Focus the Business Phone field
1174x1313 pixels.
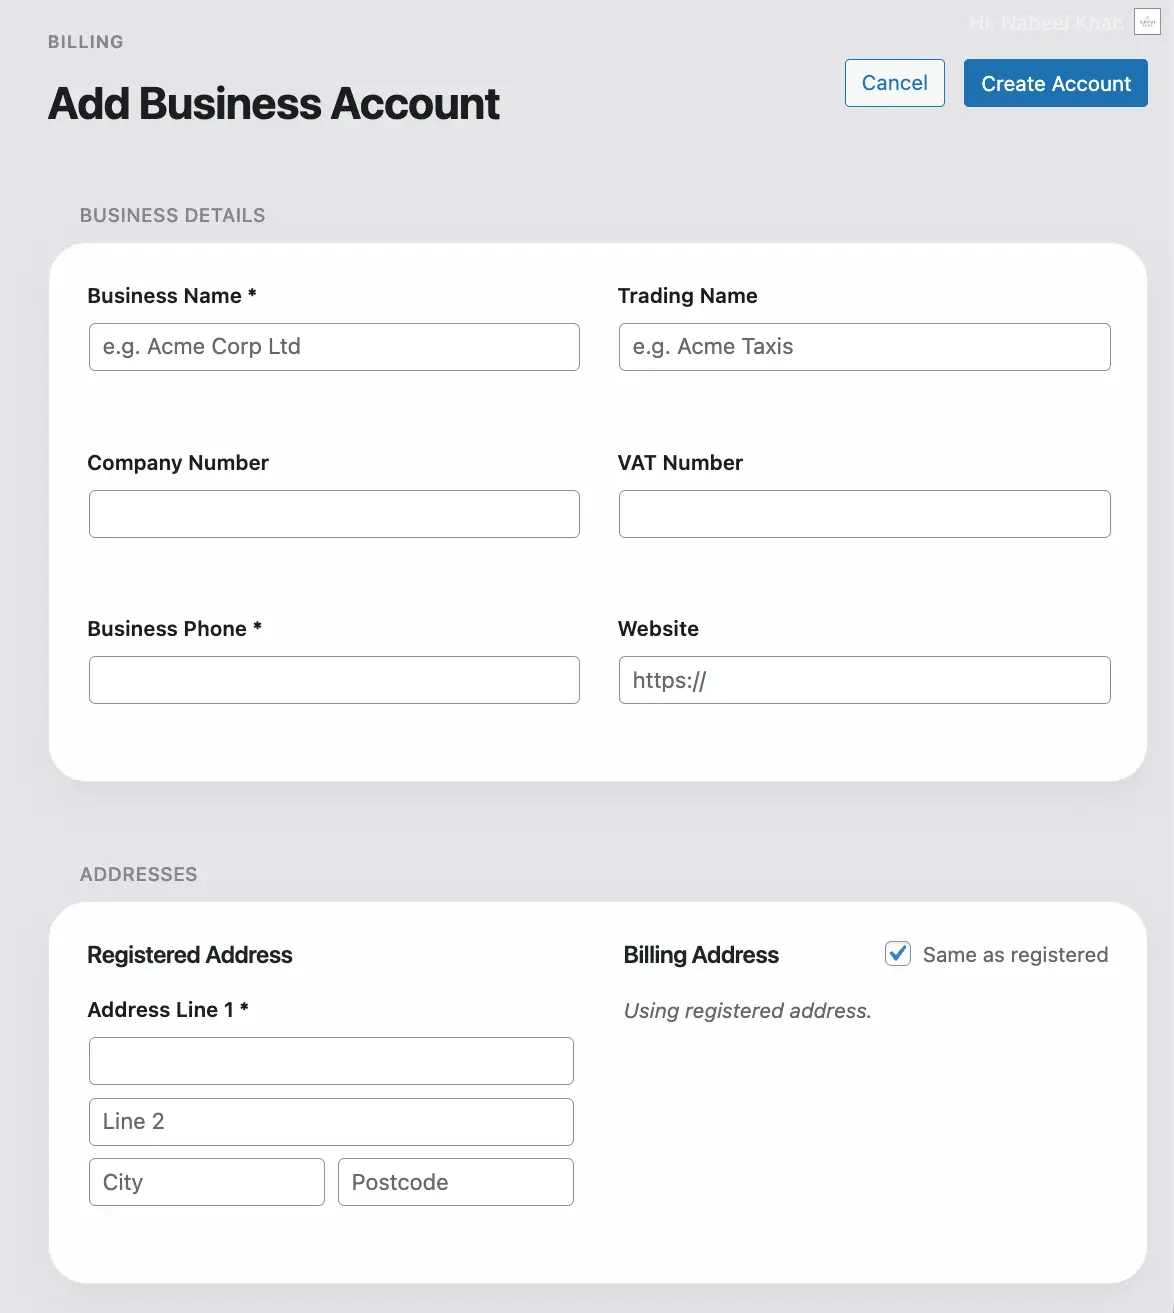click(334, 680)
